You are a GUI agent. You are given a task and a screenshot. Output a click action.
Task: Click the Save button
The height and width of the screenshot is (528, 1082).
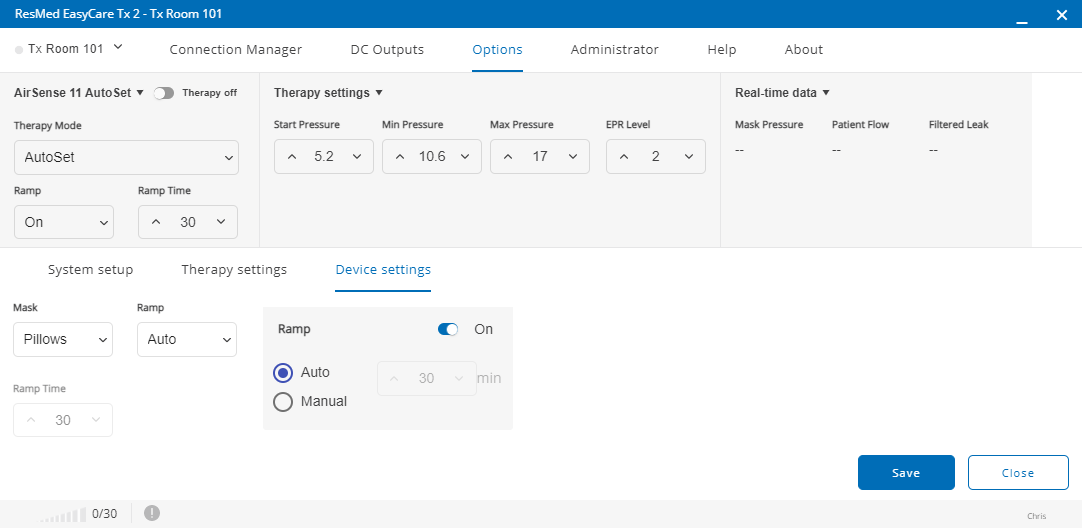pos(906,473)
